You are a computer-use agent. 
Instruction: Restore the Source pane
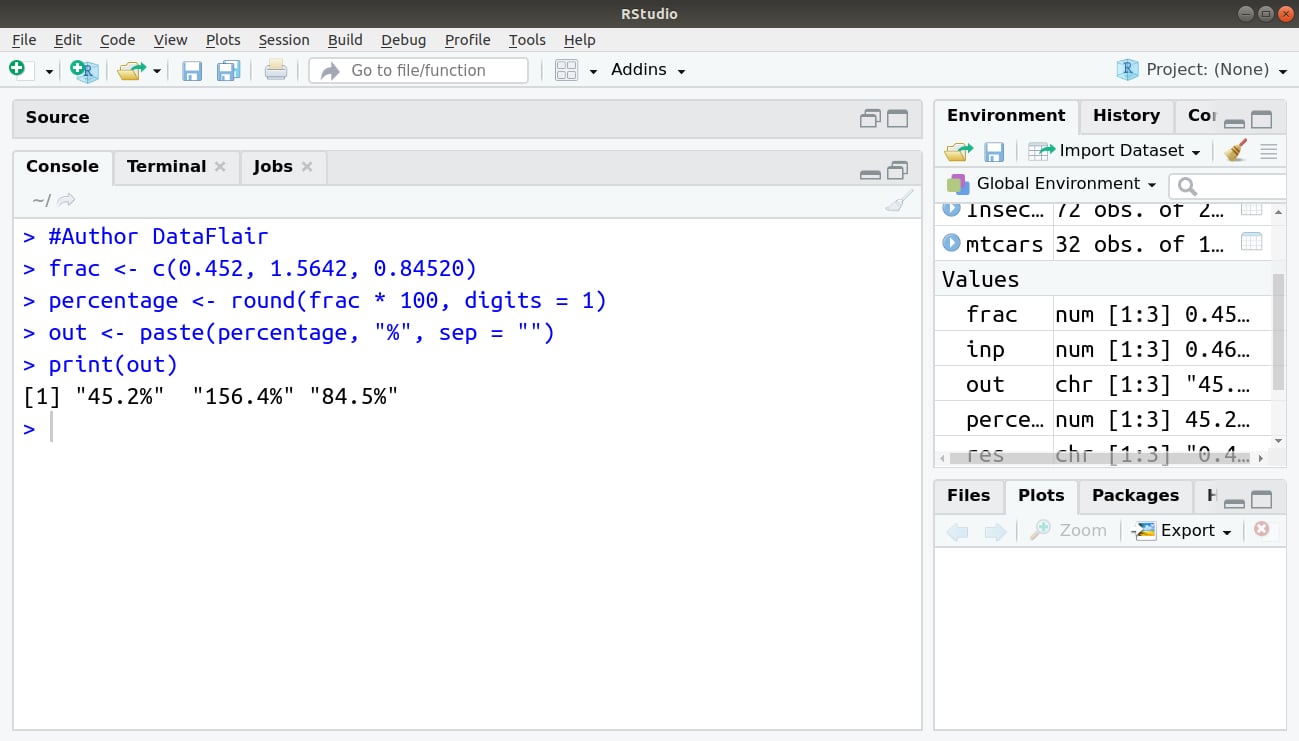(x=870, y=119)
